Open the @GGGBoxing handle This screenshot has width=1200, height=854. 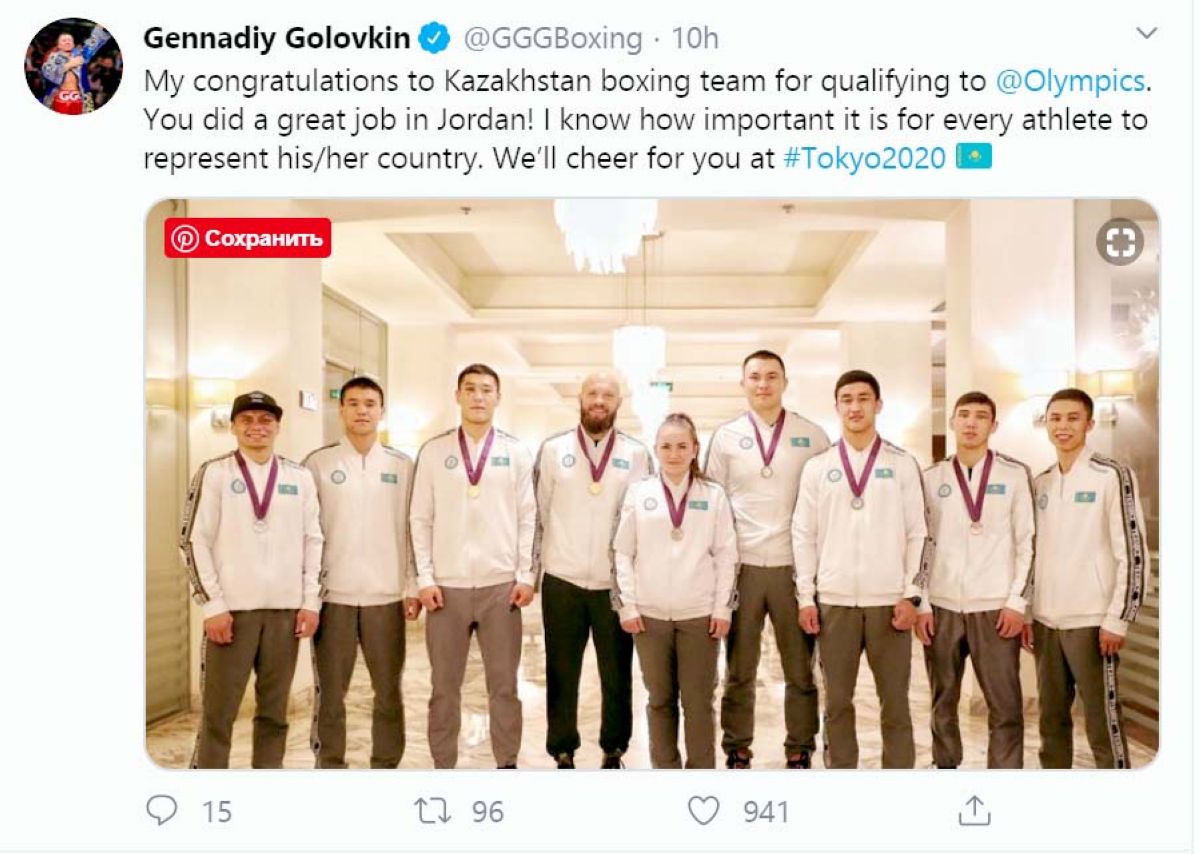click(x=551, y=39)
